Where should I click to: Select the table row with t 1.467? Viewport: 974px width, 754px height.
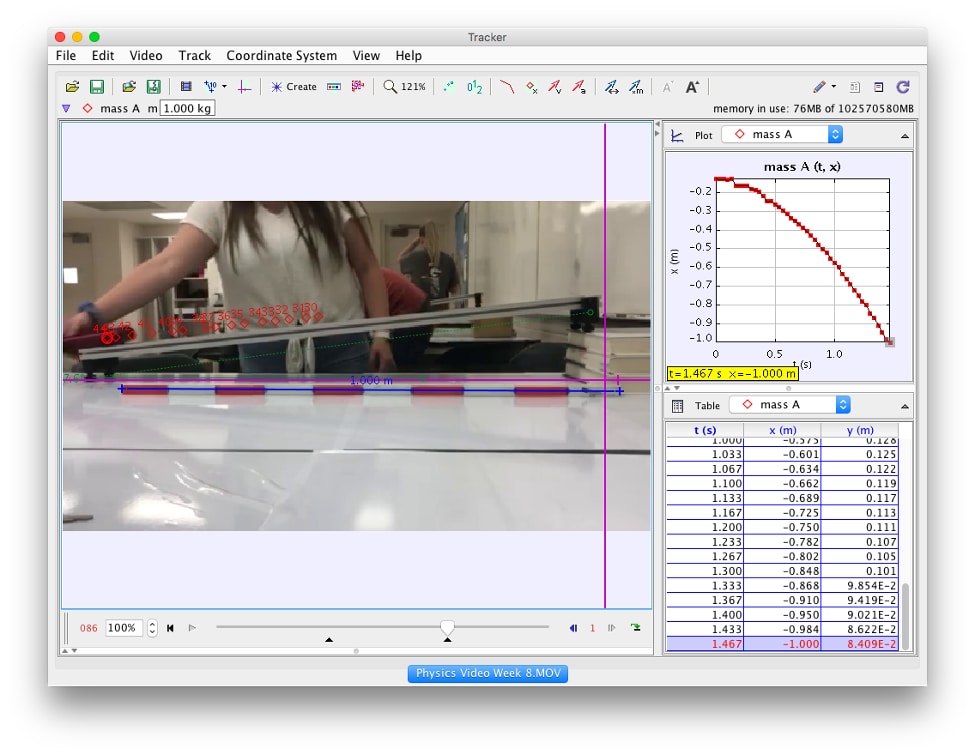(782, 644)
